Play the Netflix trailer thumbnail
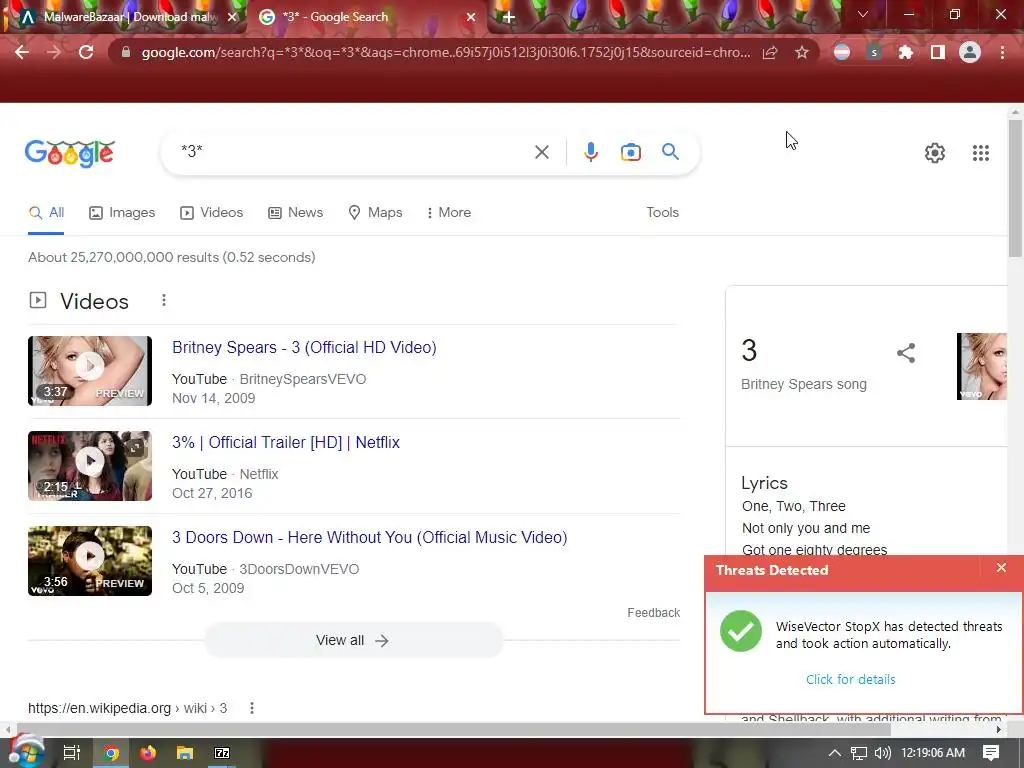Viewport: 1024px width, 768px height. point(90,466)
